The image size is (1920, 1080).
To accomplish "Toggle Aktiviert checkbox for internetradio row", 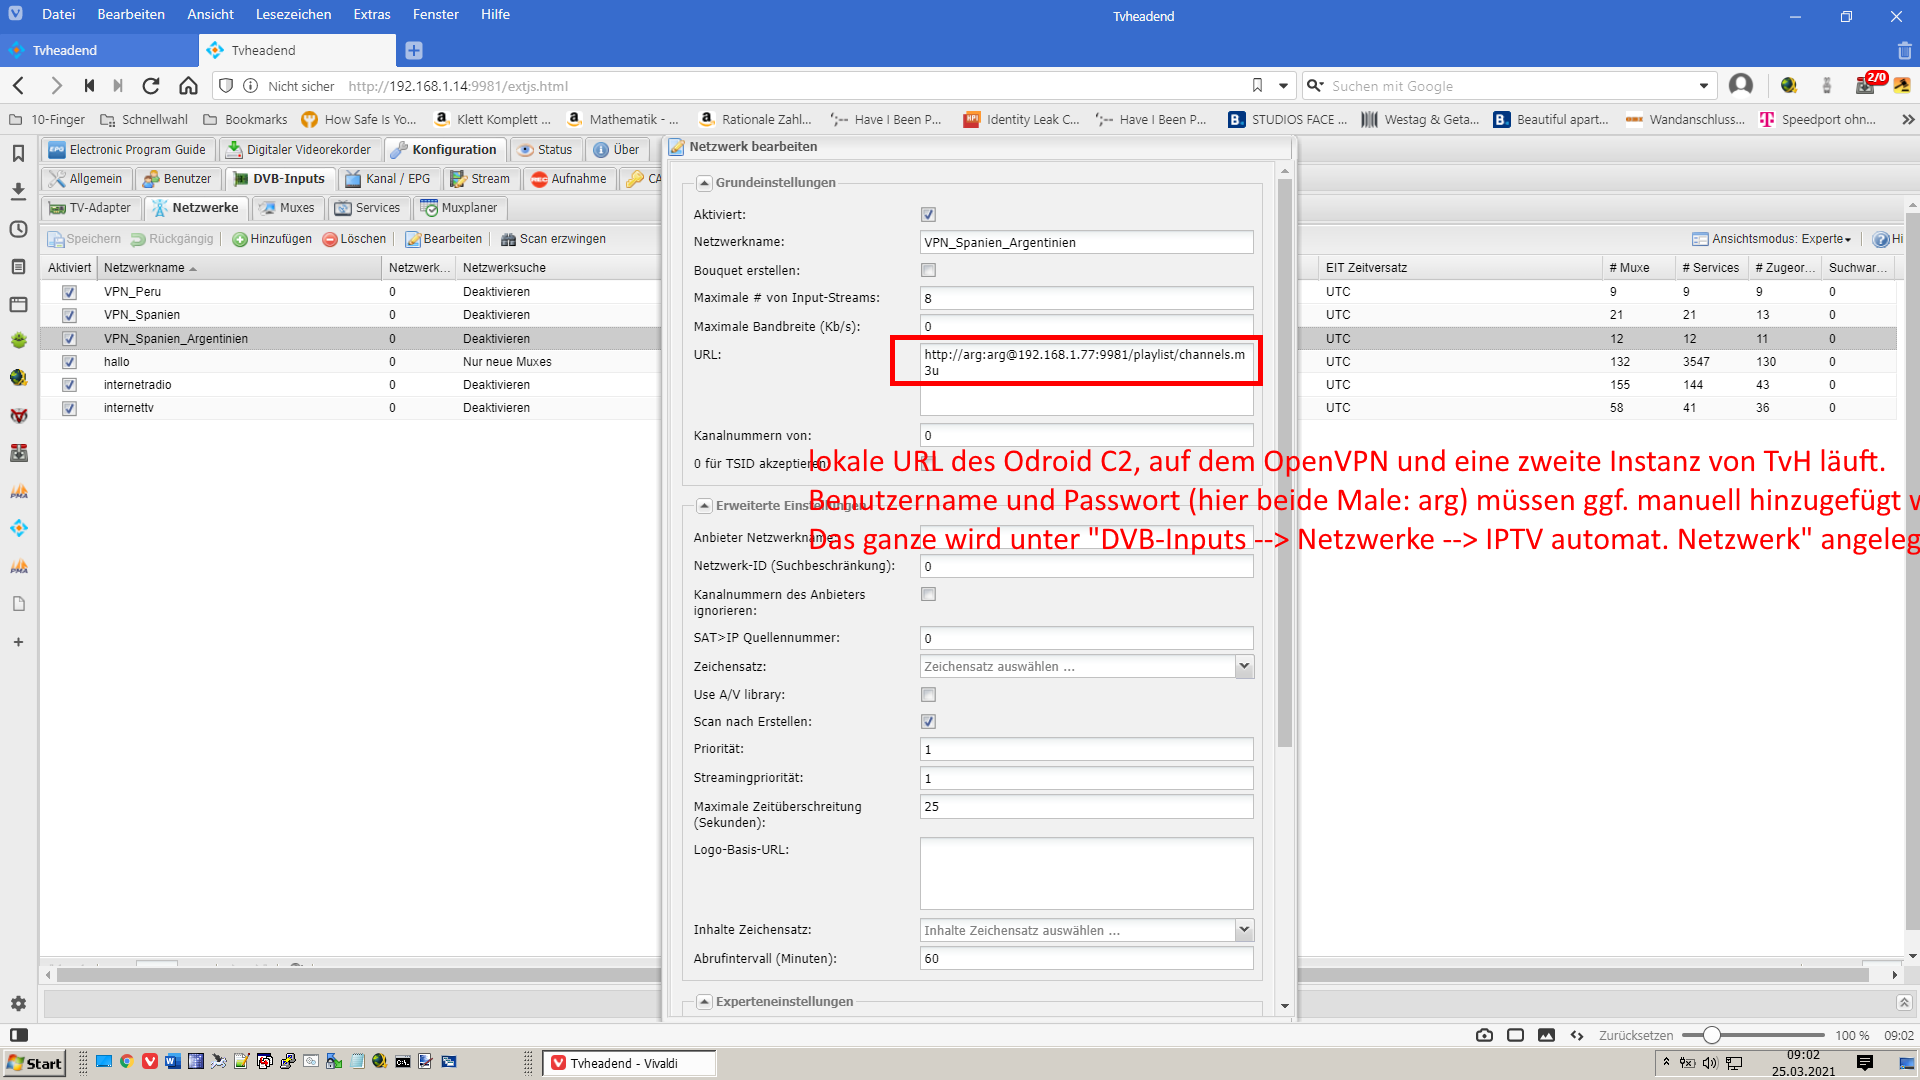I will 69,385.
